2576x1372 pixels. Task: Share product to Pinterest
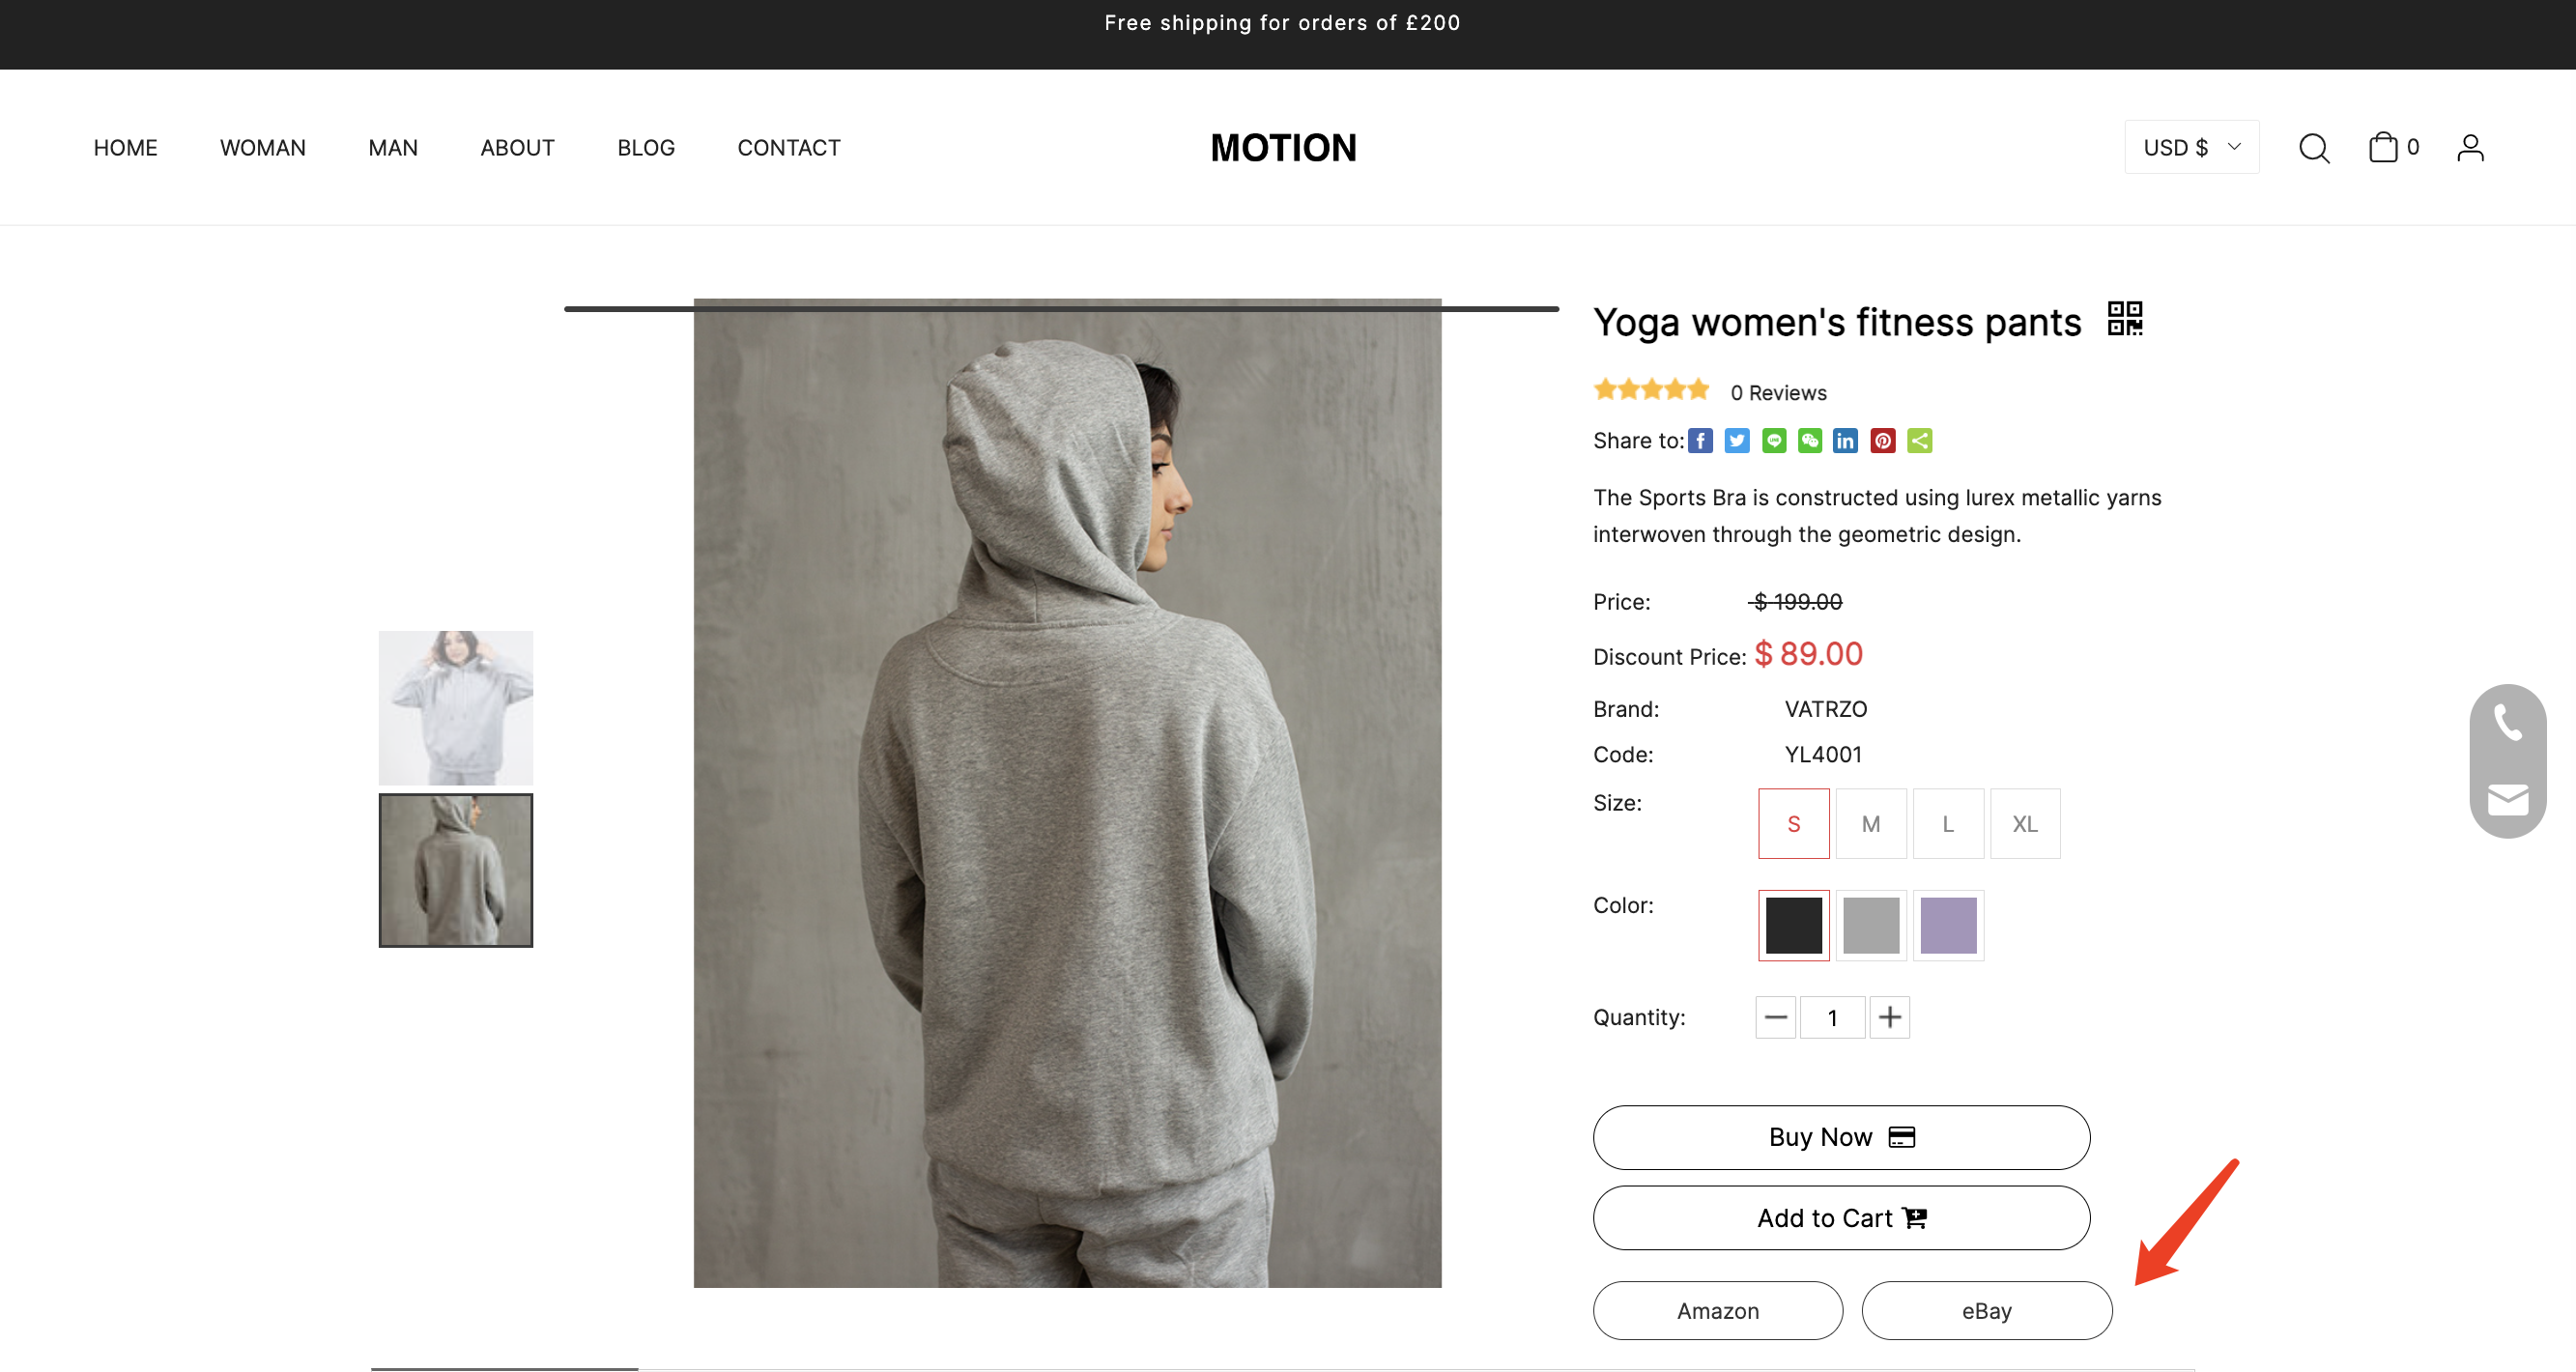(1882, 441)
